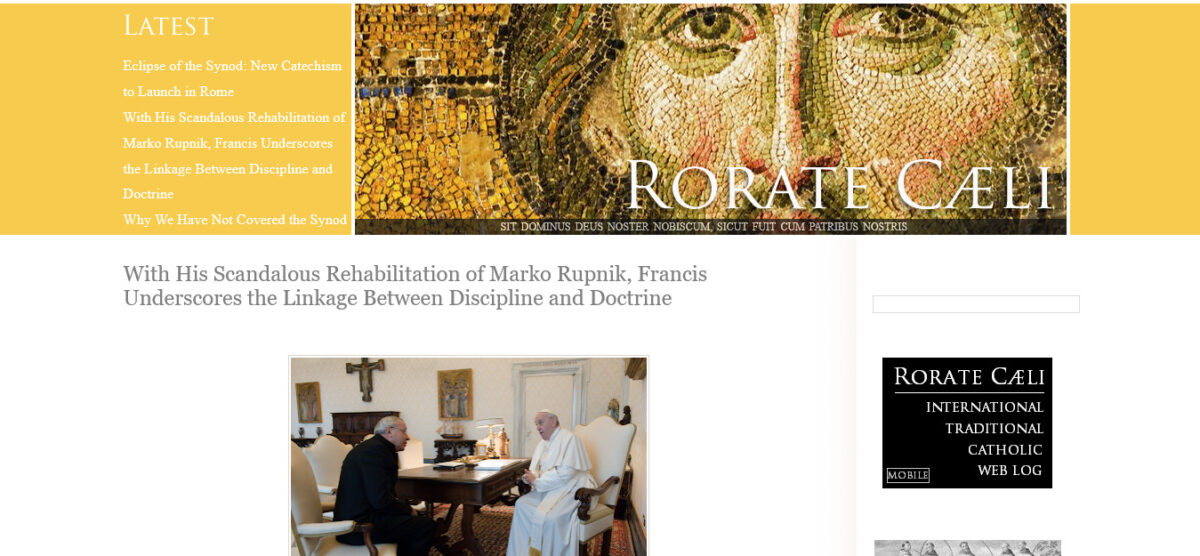1200x556 pixels.
Task: Click the crucifix on the wall in photo
Action: click(366, 378)
